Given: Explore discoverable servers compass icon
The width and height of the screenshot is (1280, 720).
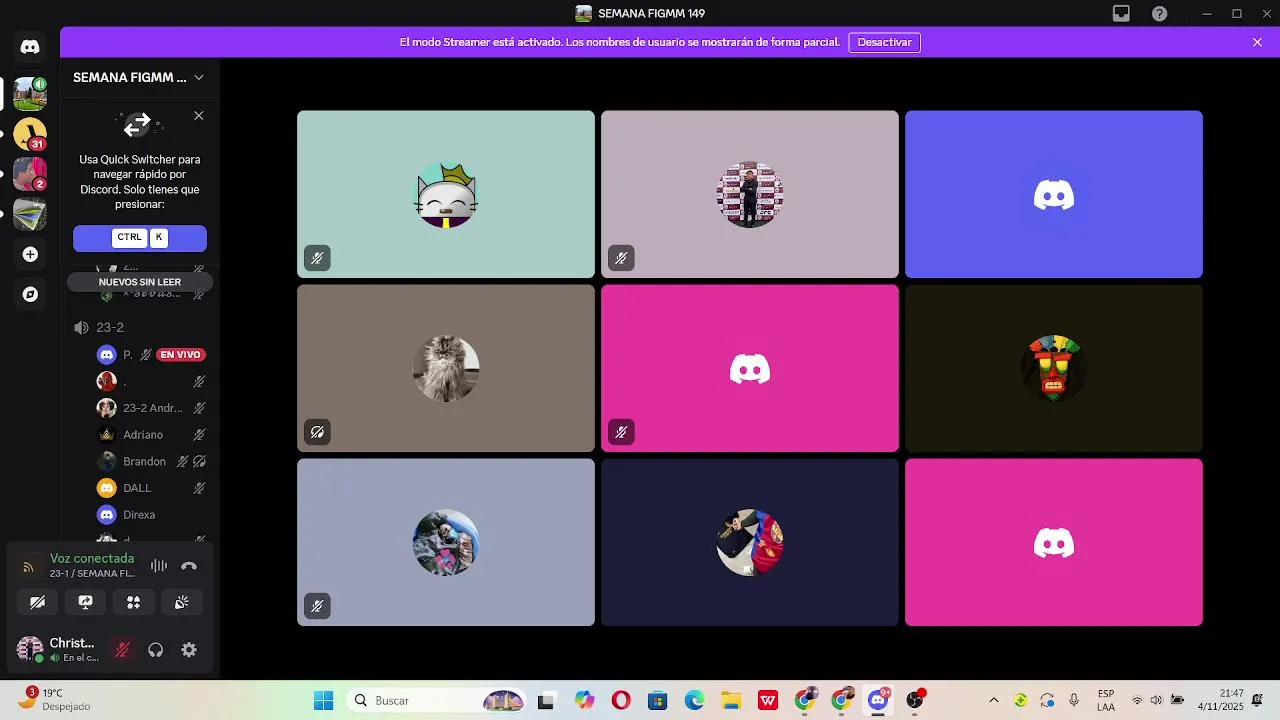Looking at the screenshot, I should coord(30,295).
